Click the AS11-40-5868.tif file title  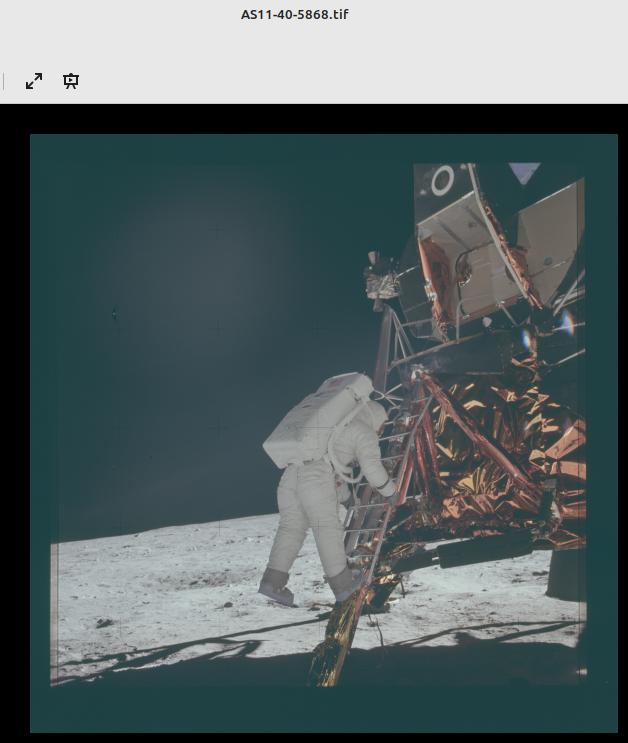(x=294, y=15)
